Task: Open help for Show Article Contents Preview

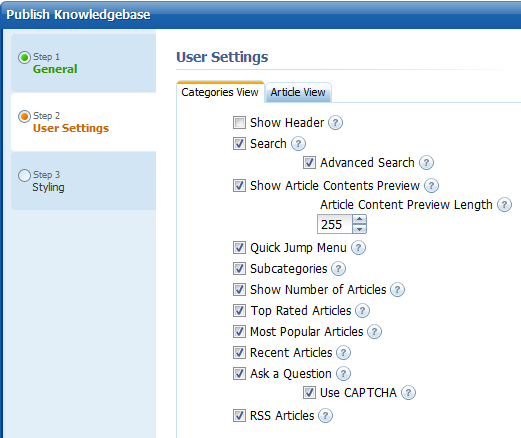Action: click(x=431, y=186)
